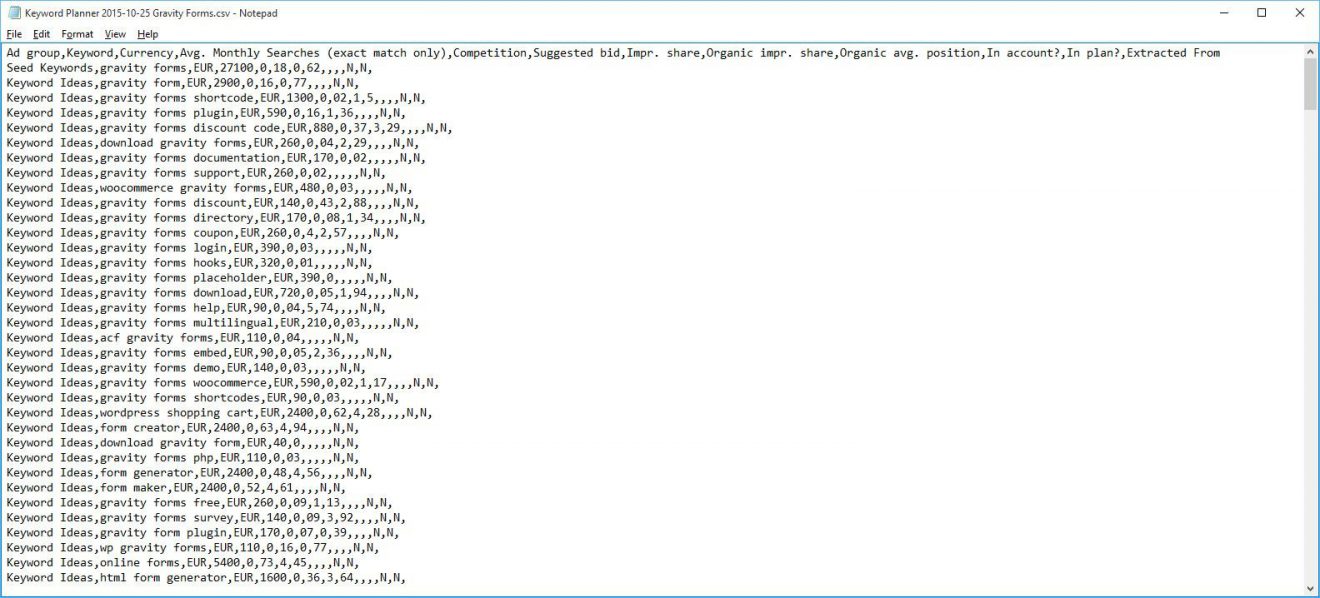The height and width of the screenshot is (598, 1320).
Task: Open the Format menu
Action: click(77, 33)
